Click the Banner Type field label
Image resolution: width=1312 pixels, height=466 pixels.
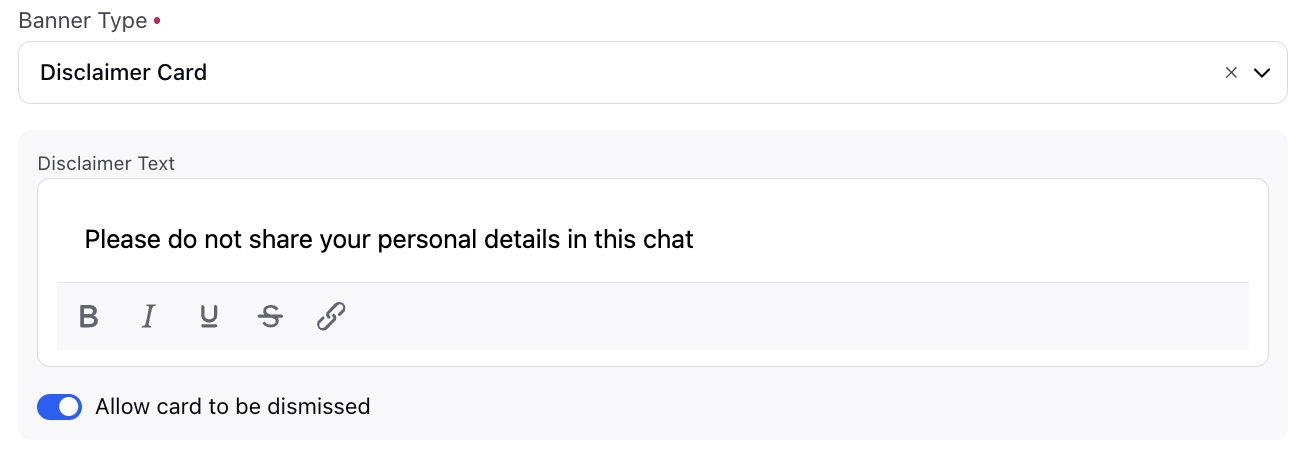click(x=83, y=21)
